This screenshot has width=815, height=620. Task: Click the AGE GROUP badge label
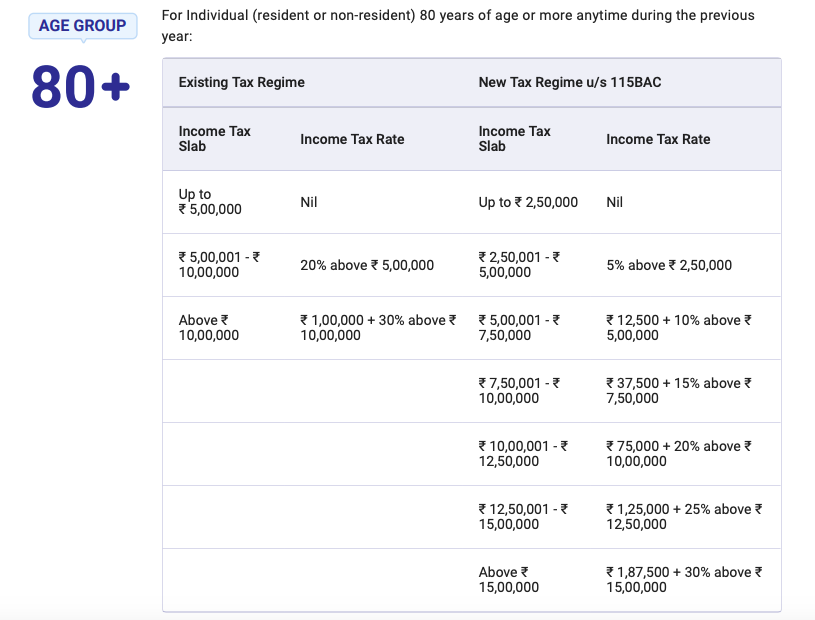(83, 25)
